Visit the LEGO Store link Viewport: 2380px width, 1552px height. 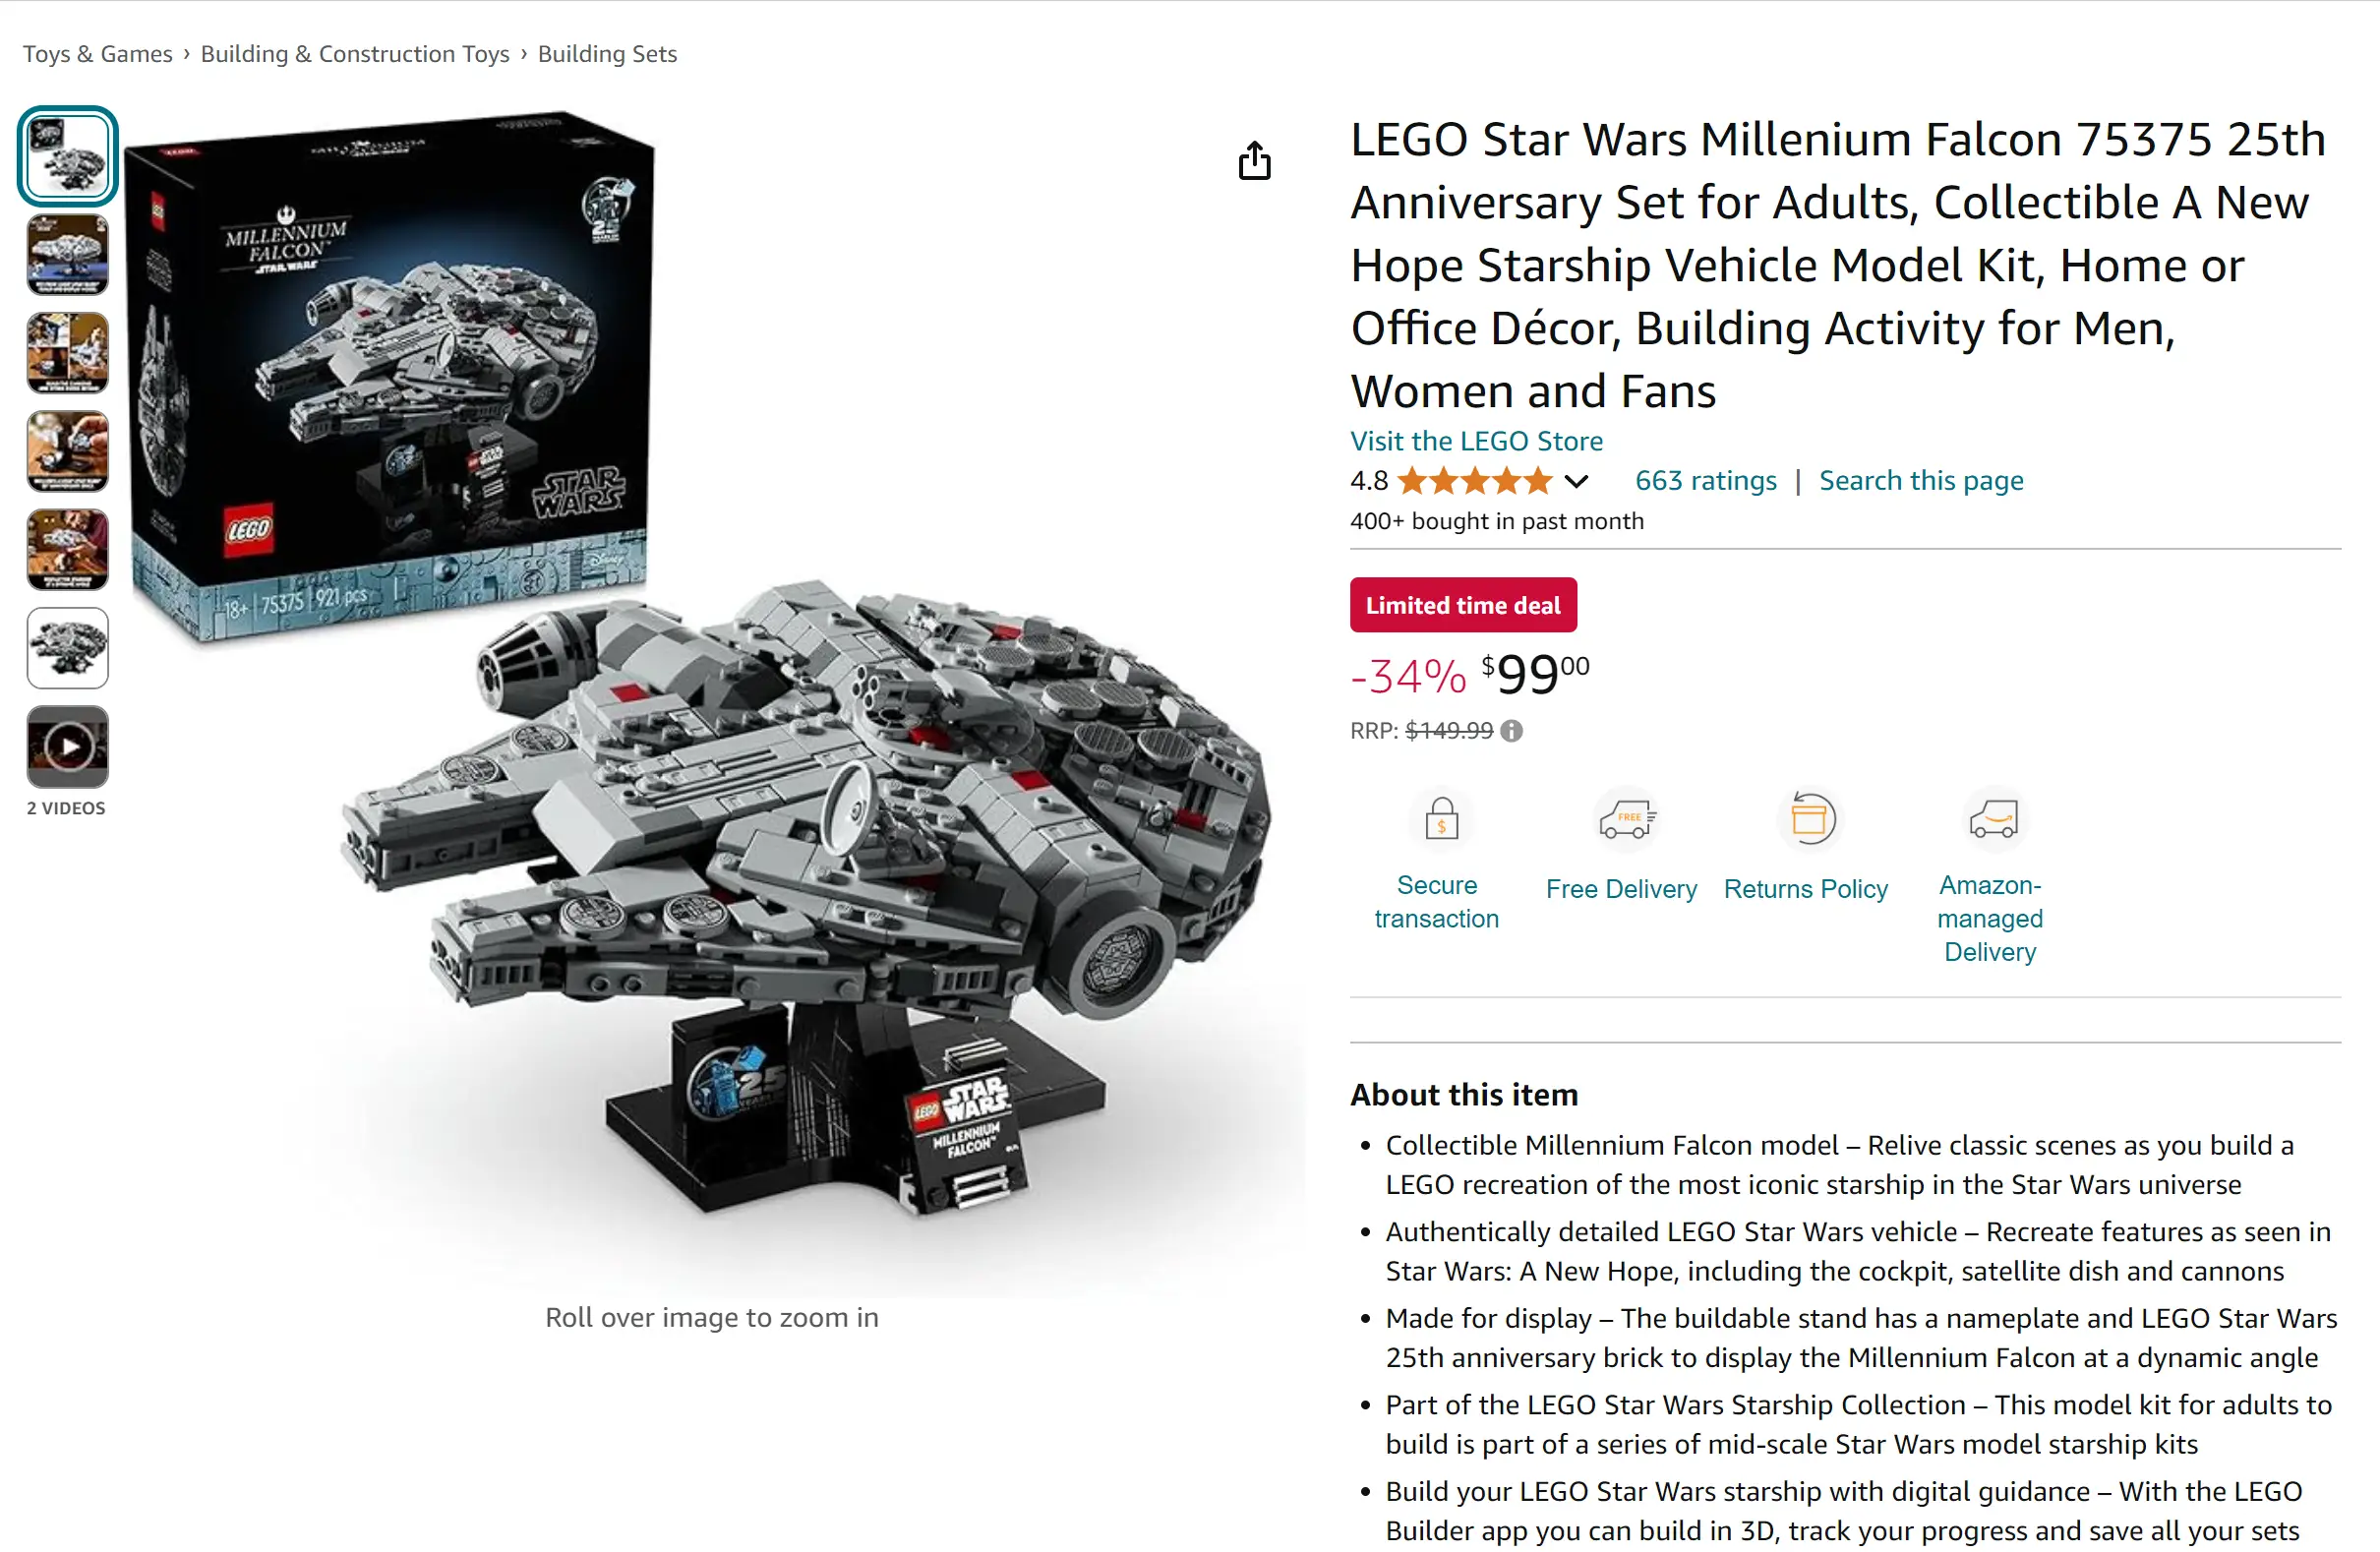point(1476,441)
